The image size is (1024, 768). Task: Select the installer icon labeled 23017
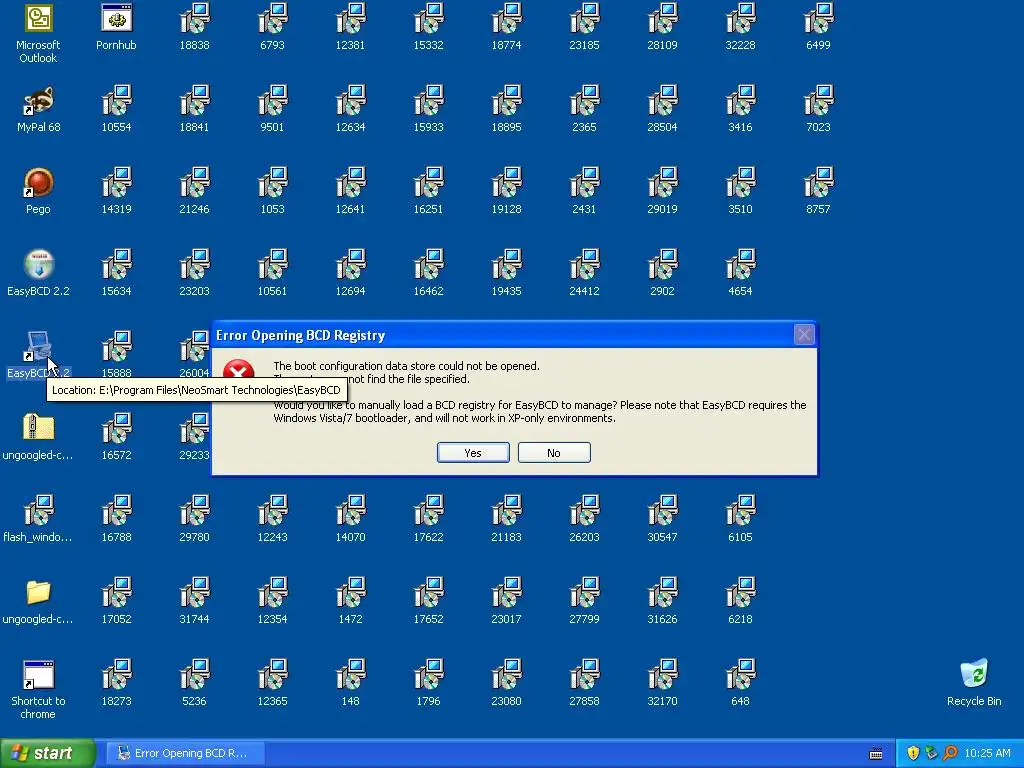click(x=507, y=592)
